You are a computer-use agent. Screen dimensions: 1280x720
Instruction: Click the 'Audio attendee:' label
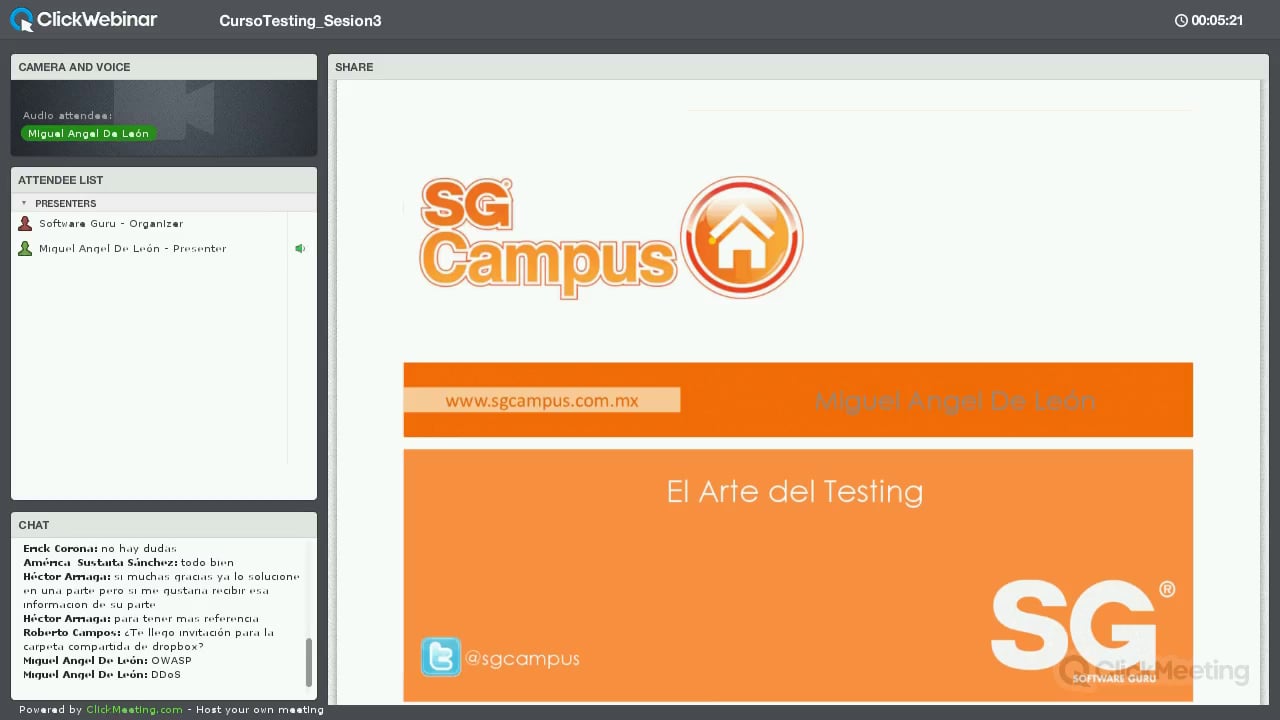tap(68, 116)
